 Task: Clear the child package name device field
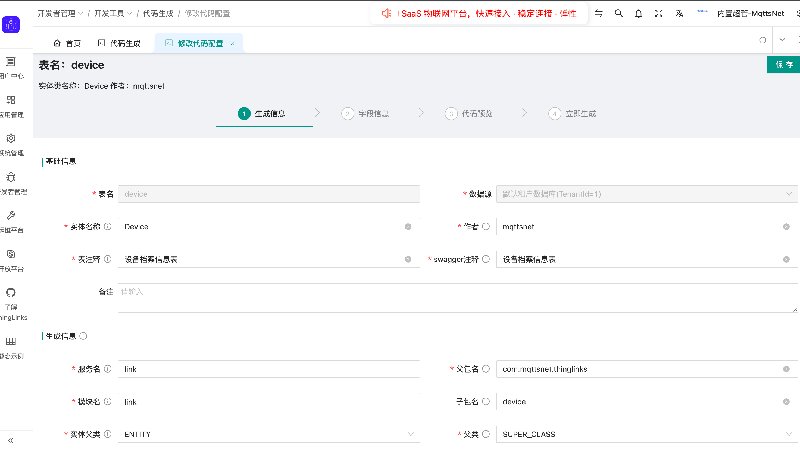[x=786, y=402]
